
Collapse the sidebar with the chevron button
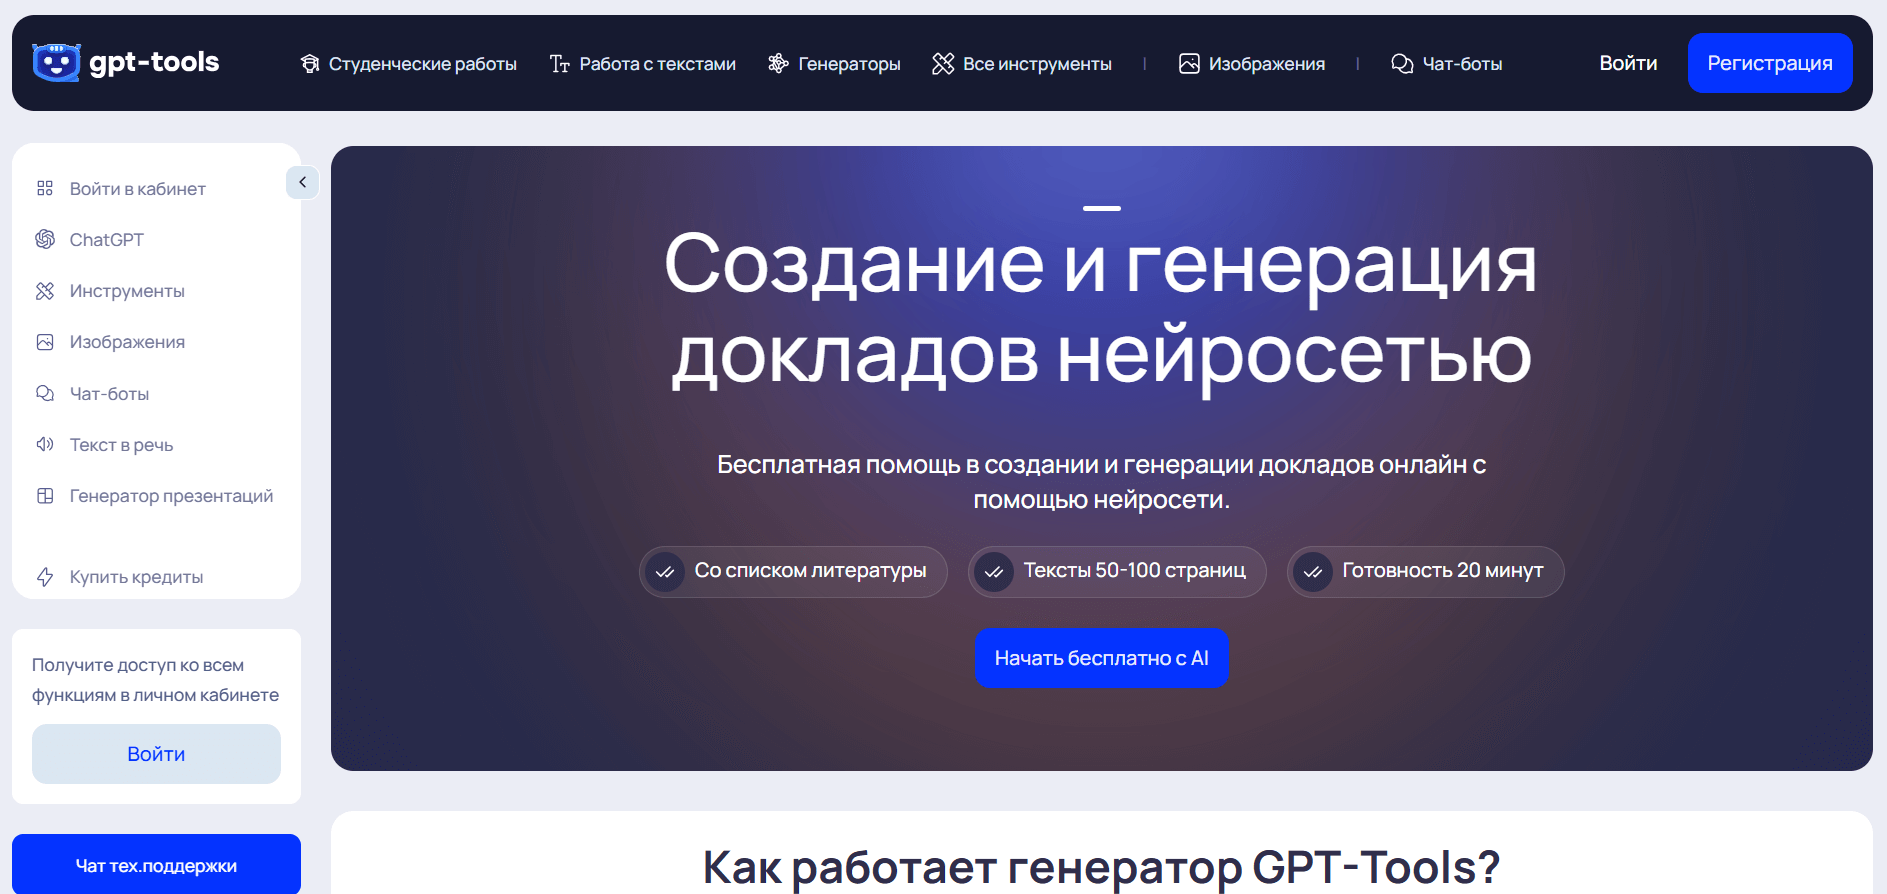click(302, 182)
